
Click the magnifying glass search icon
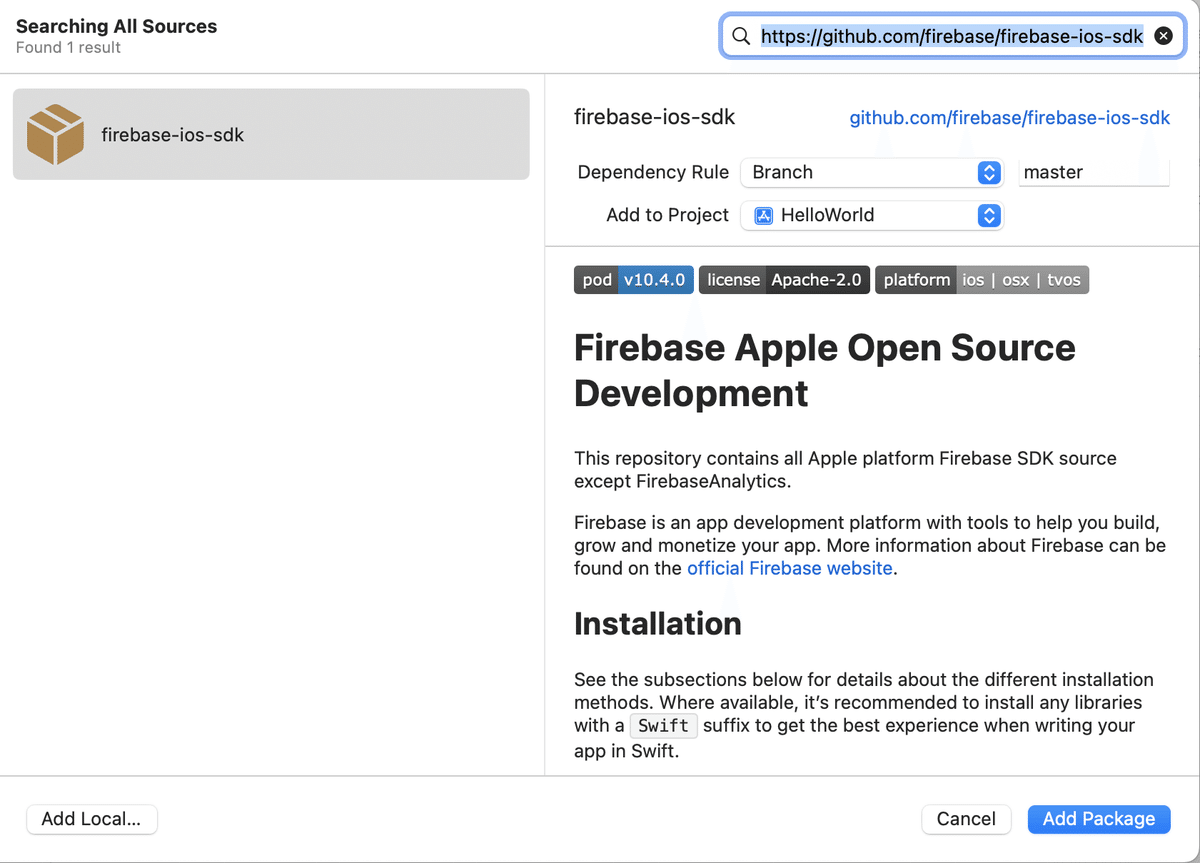(740, 35)
